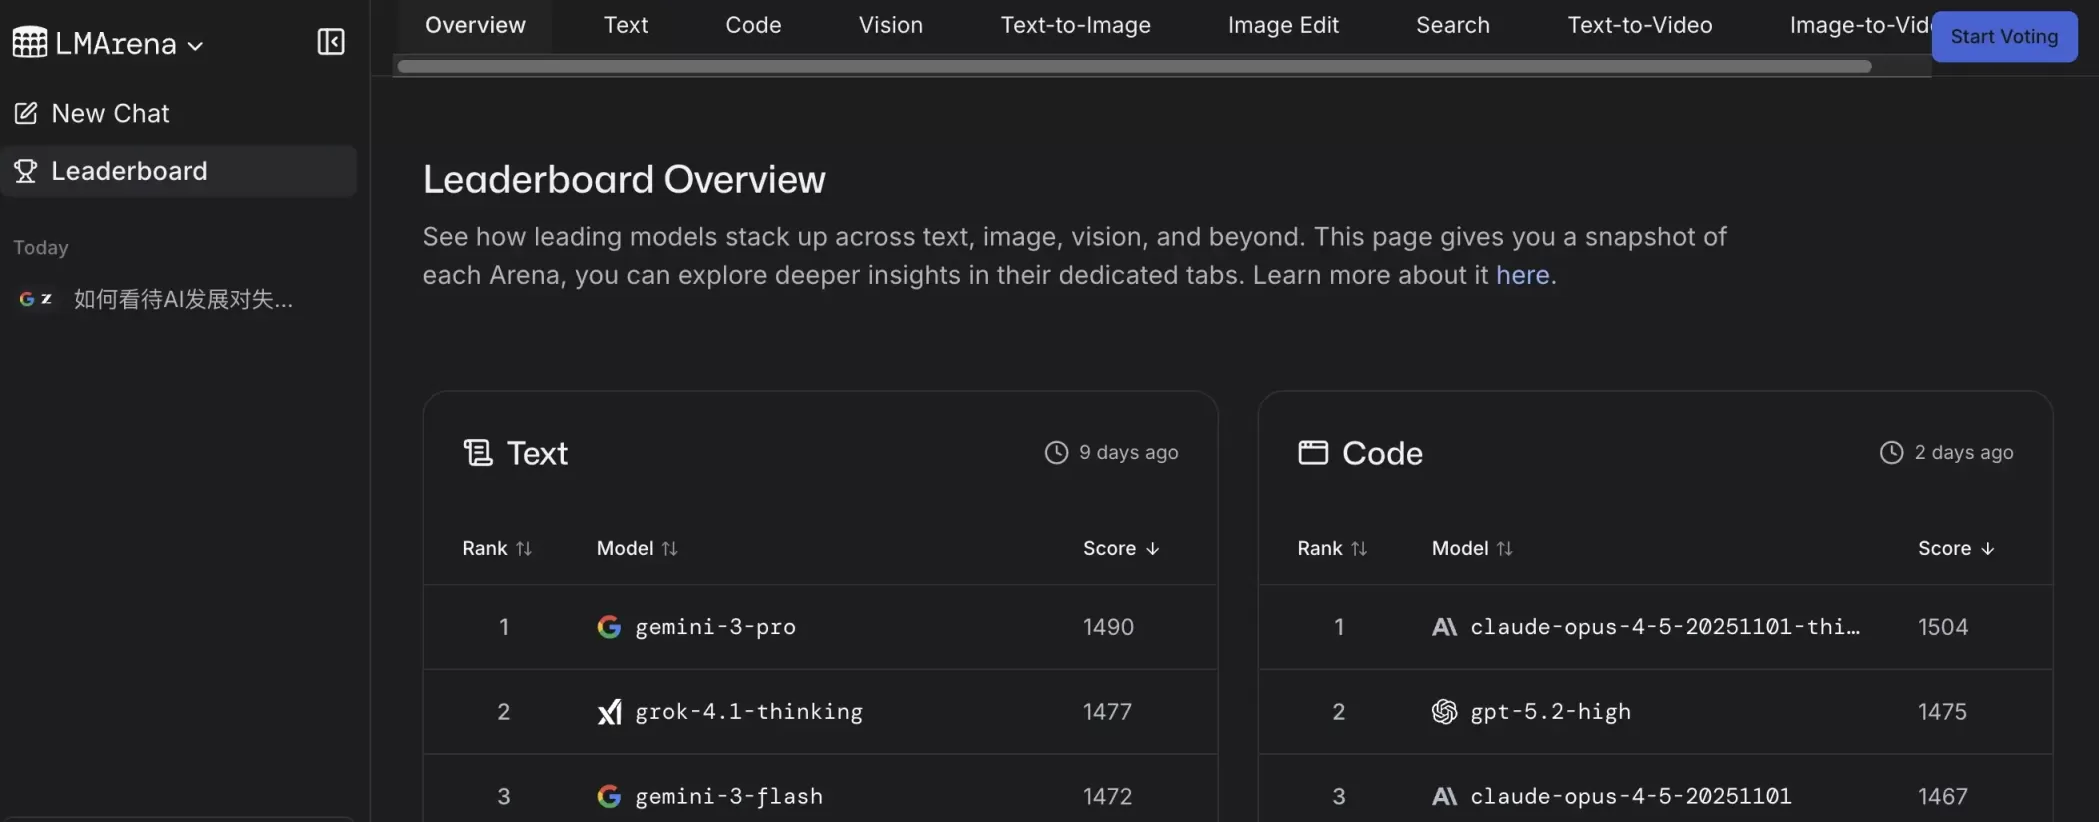Switch to the Text-to-Video tab
The height and width of the screenshot is (822, 2099).
pyautogui.click(x=1640, y=25)
